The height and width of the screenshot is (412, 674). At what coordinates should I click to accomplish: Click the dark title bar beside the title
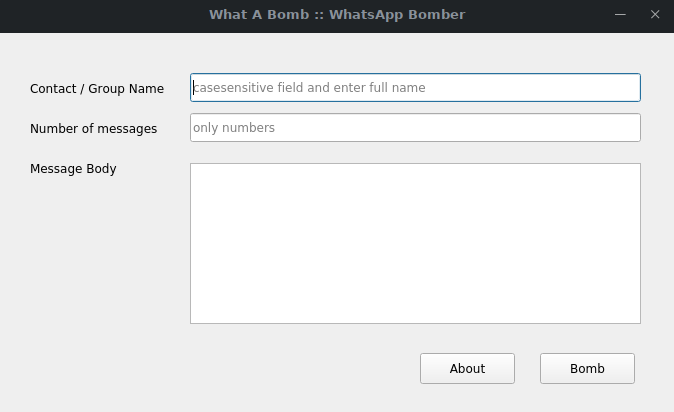pyautogui.click(x=103, y=16)
